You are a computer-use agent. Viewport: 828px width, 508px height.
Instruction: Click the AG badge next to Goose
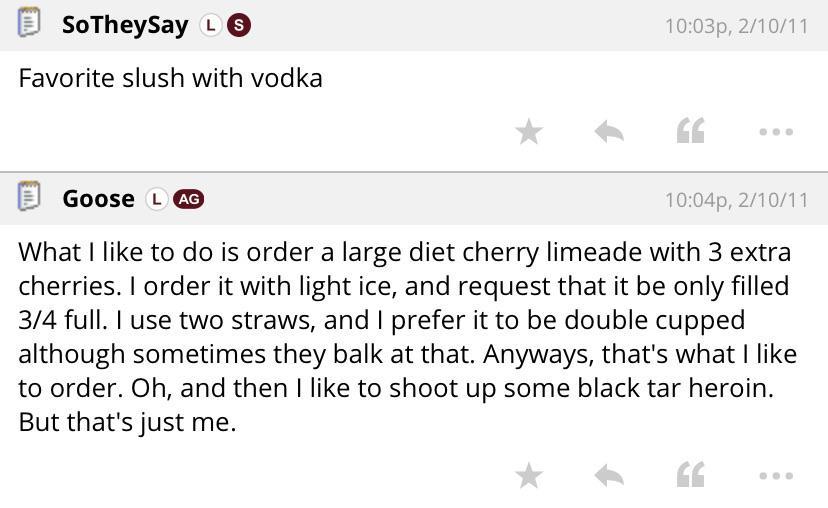(188, 199)
